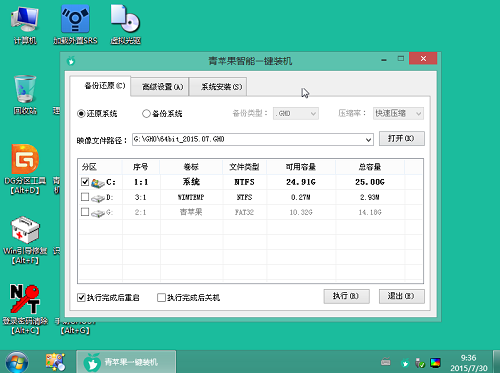
Task: Select the 回收站 recycle bin icon
Action: point(25,95)
